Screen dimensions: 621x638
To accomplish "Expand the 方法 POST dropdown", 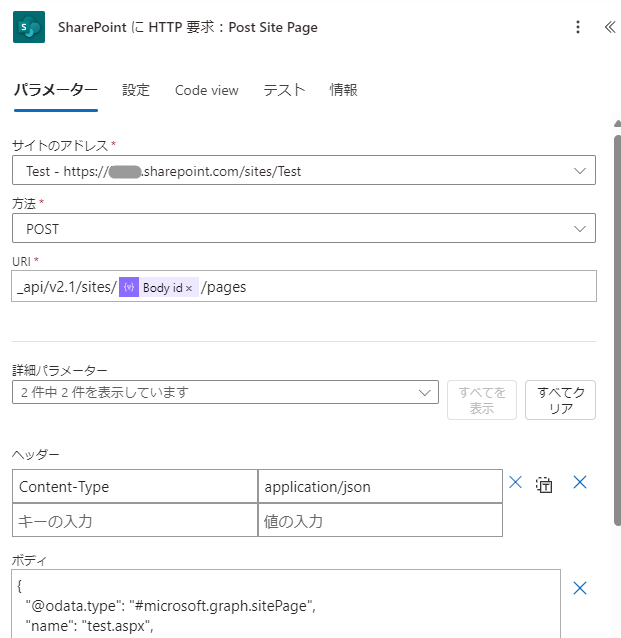I will 579,229.
